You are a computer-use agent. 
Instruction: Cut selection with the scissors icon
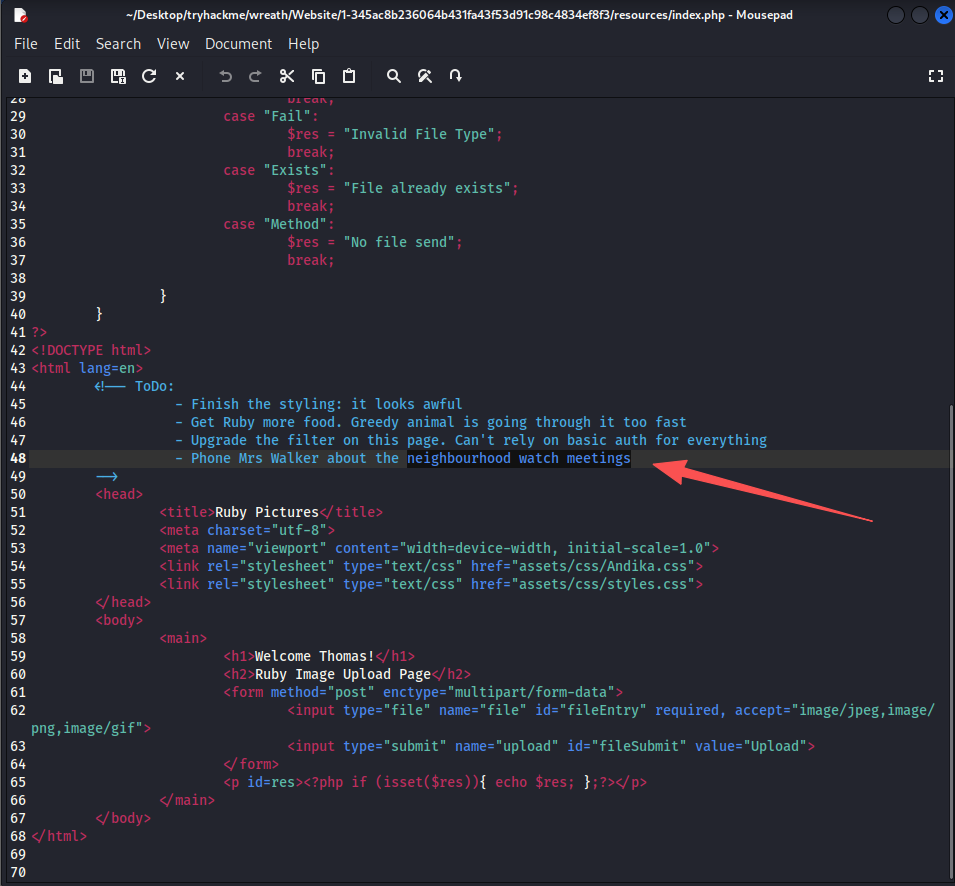pos(287,76)
